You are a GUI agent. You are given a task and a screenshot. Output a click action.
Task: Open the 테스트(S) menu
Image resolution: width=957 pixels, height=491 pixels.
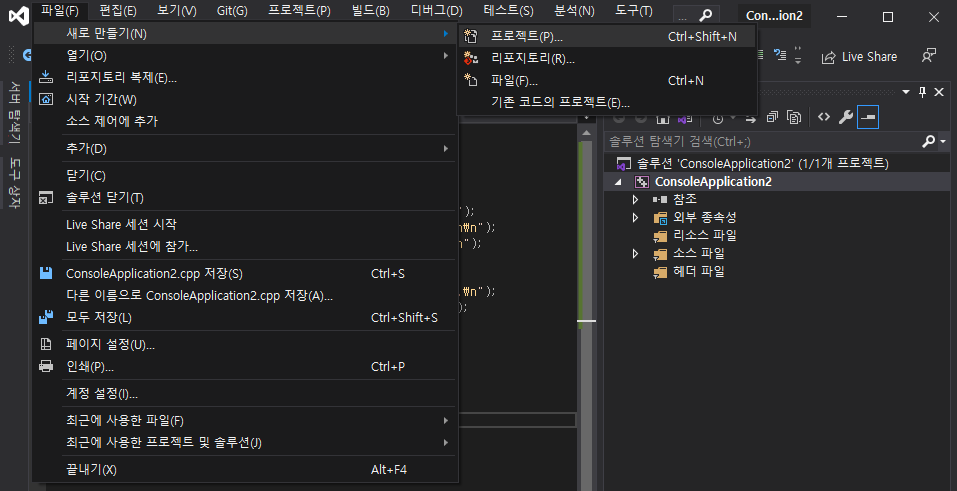508,11
